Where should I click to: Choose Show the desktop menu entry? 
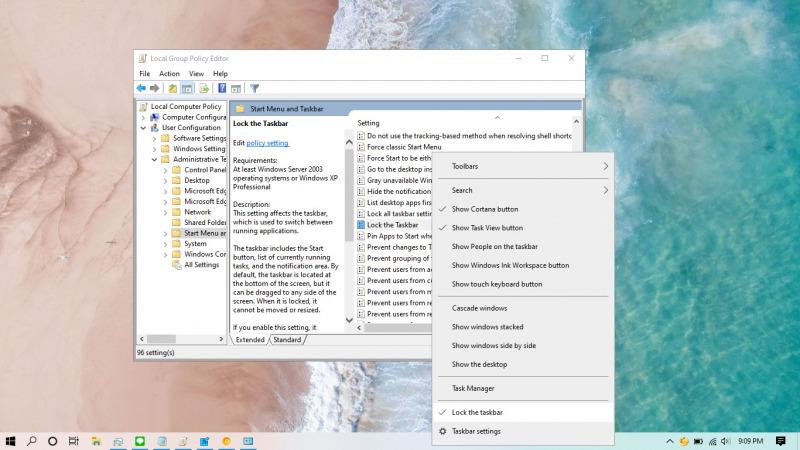click(x=523, y=364)
